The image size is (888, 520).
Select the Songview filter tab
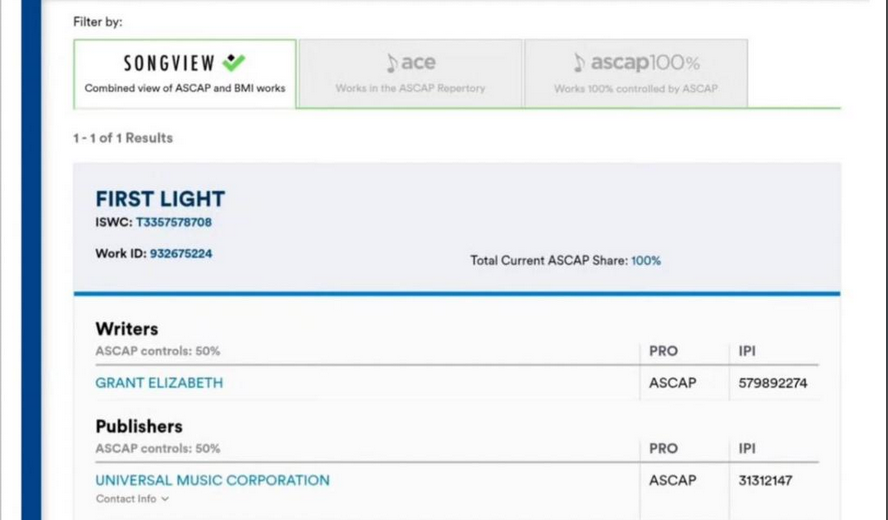(x=185, y=74)
